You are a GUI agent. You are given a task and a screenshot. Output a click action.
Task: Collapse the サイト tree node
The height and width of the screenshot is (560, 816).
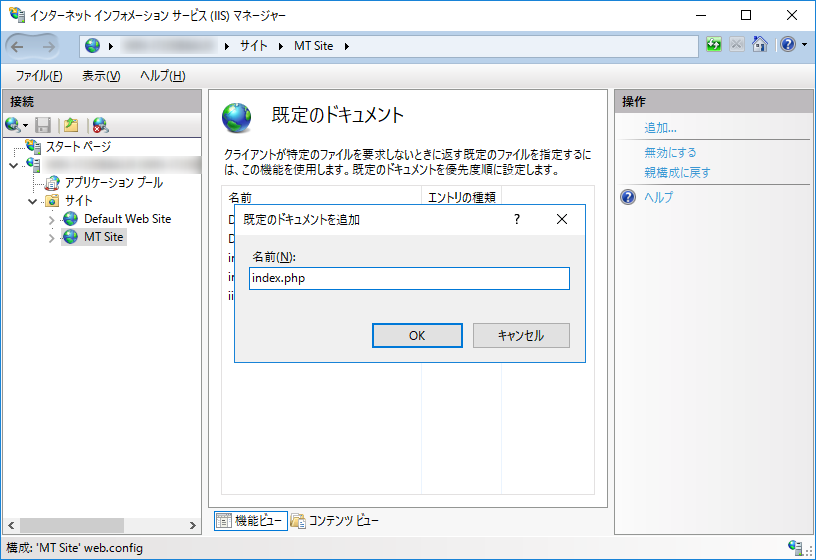click(33, 201)
